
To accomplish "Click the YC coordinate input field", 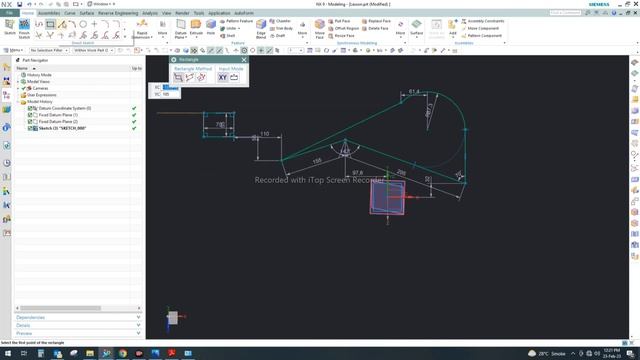I will click(x=170, y=94).
